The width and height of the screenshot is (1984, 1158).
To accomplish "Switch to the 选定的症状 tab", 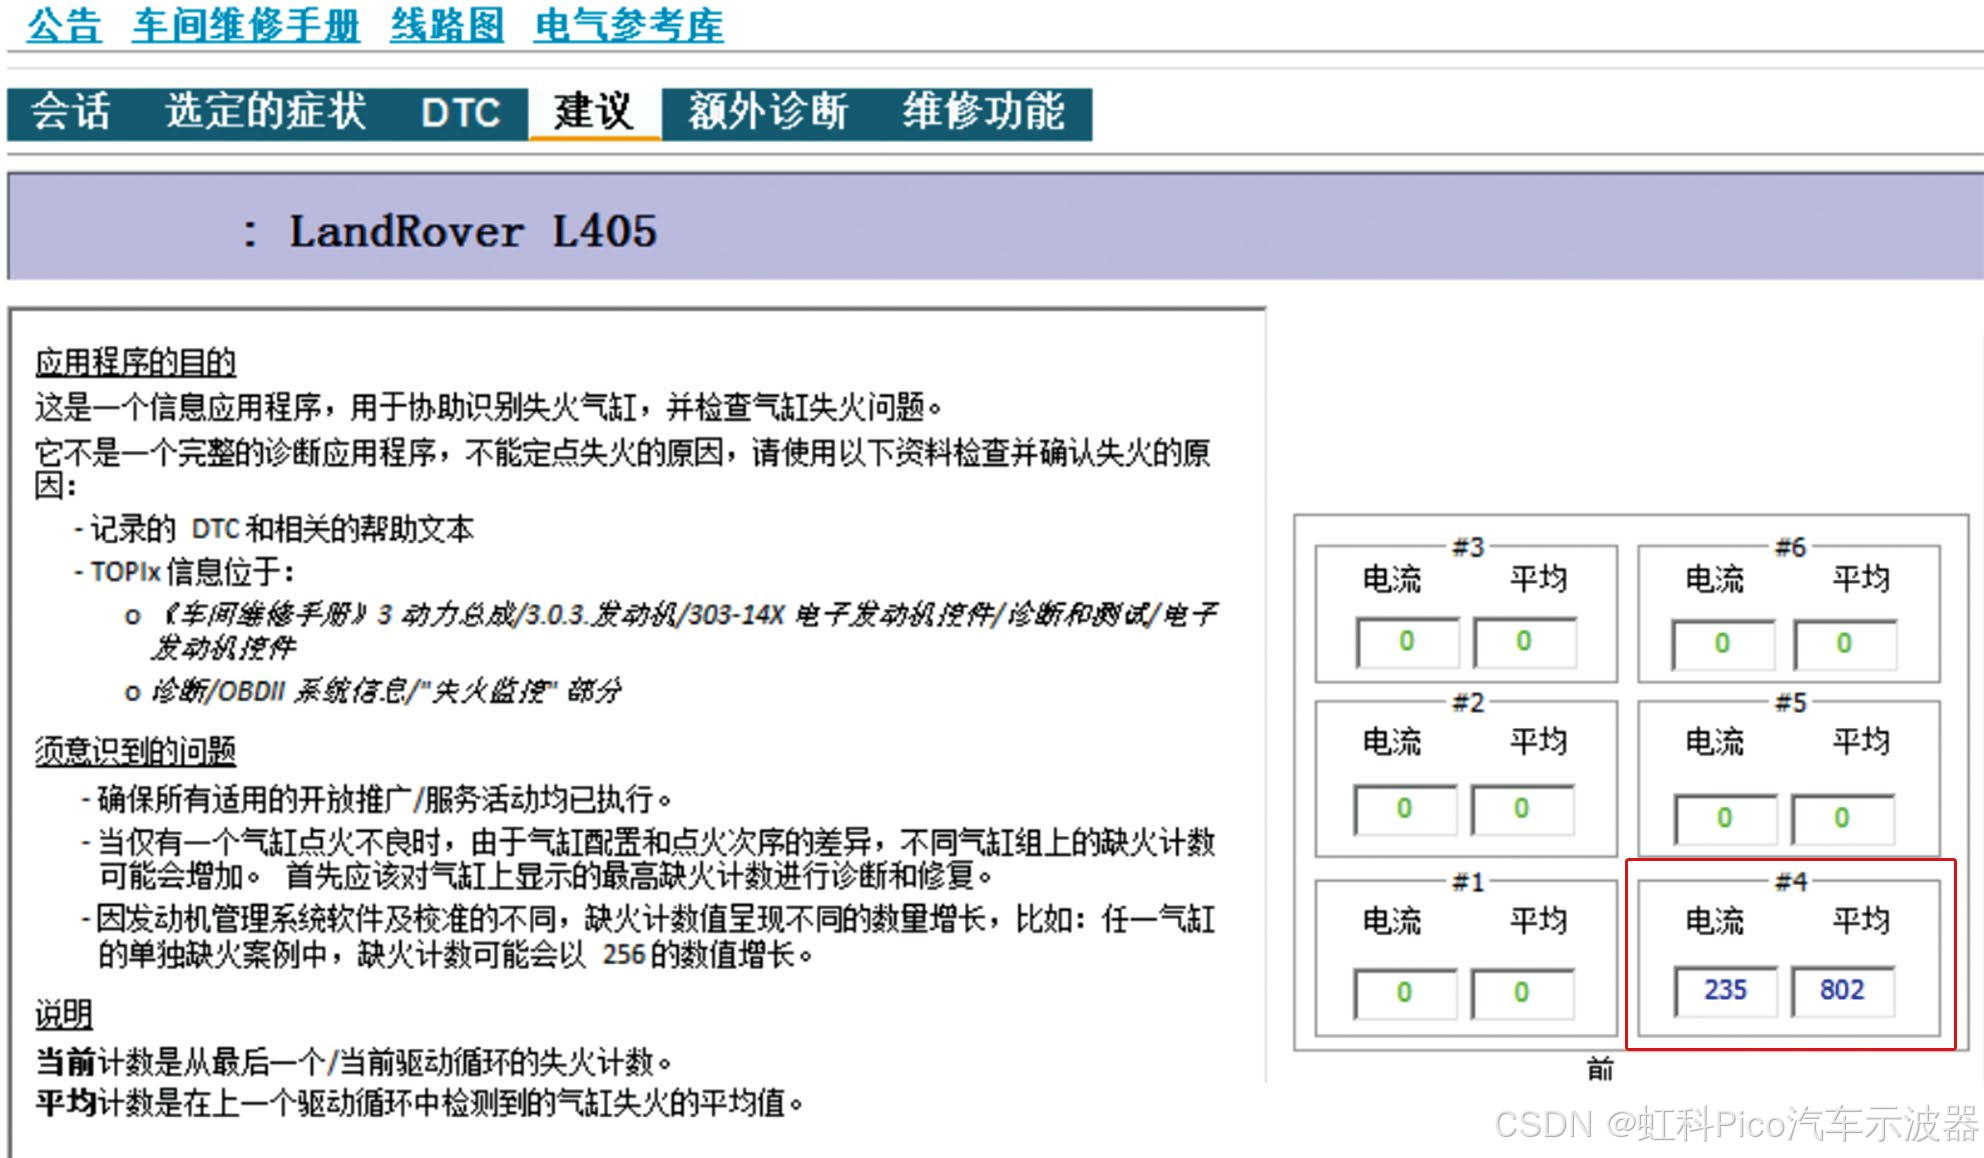I will pos(266,112).
